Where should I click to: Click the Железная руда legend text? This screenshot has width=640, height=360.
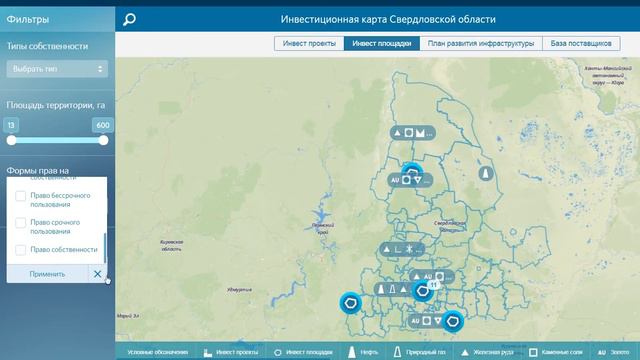pyautogui.click(x=493, y=352)
